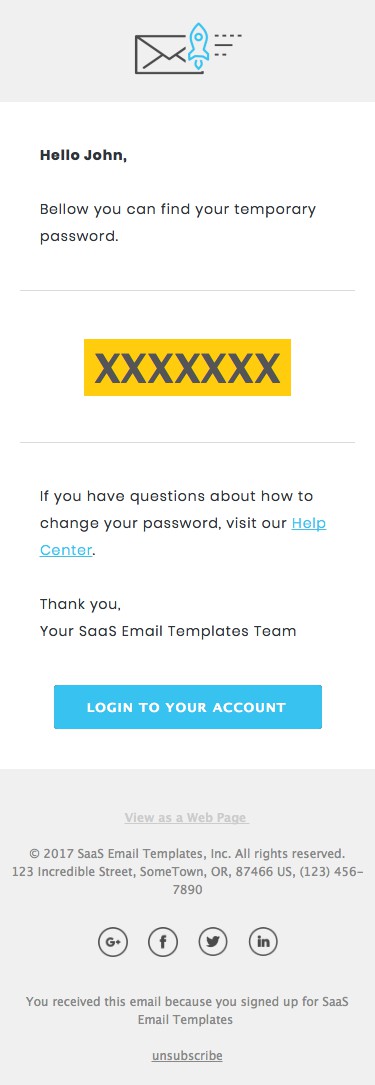Click the unsubscribe link in footer

(x=188, y=1055)
